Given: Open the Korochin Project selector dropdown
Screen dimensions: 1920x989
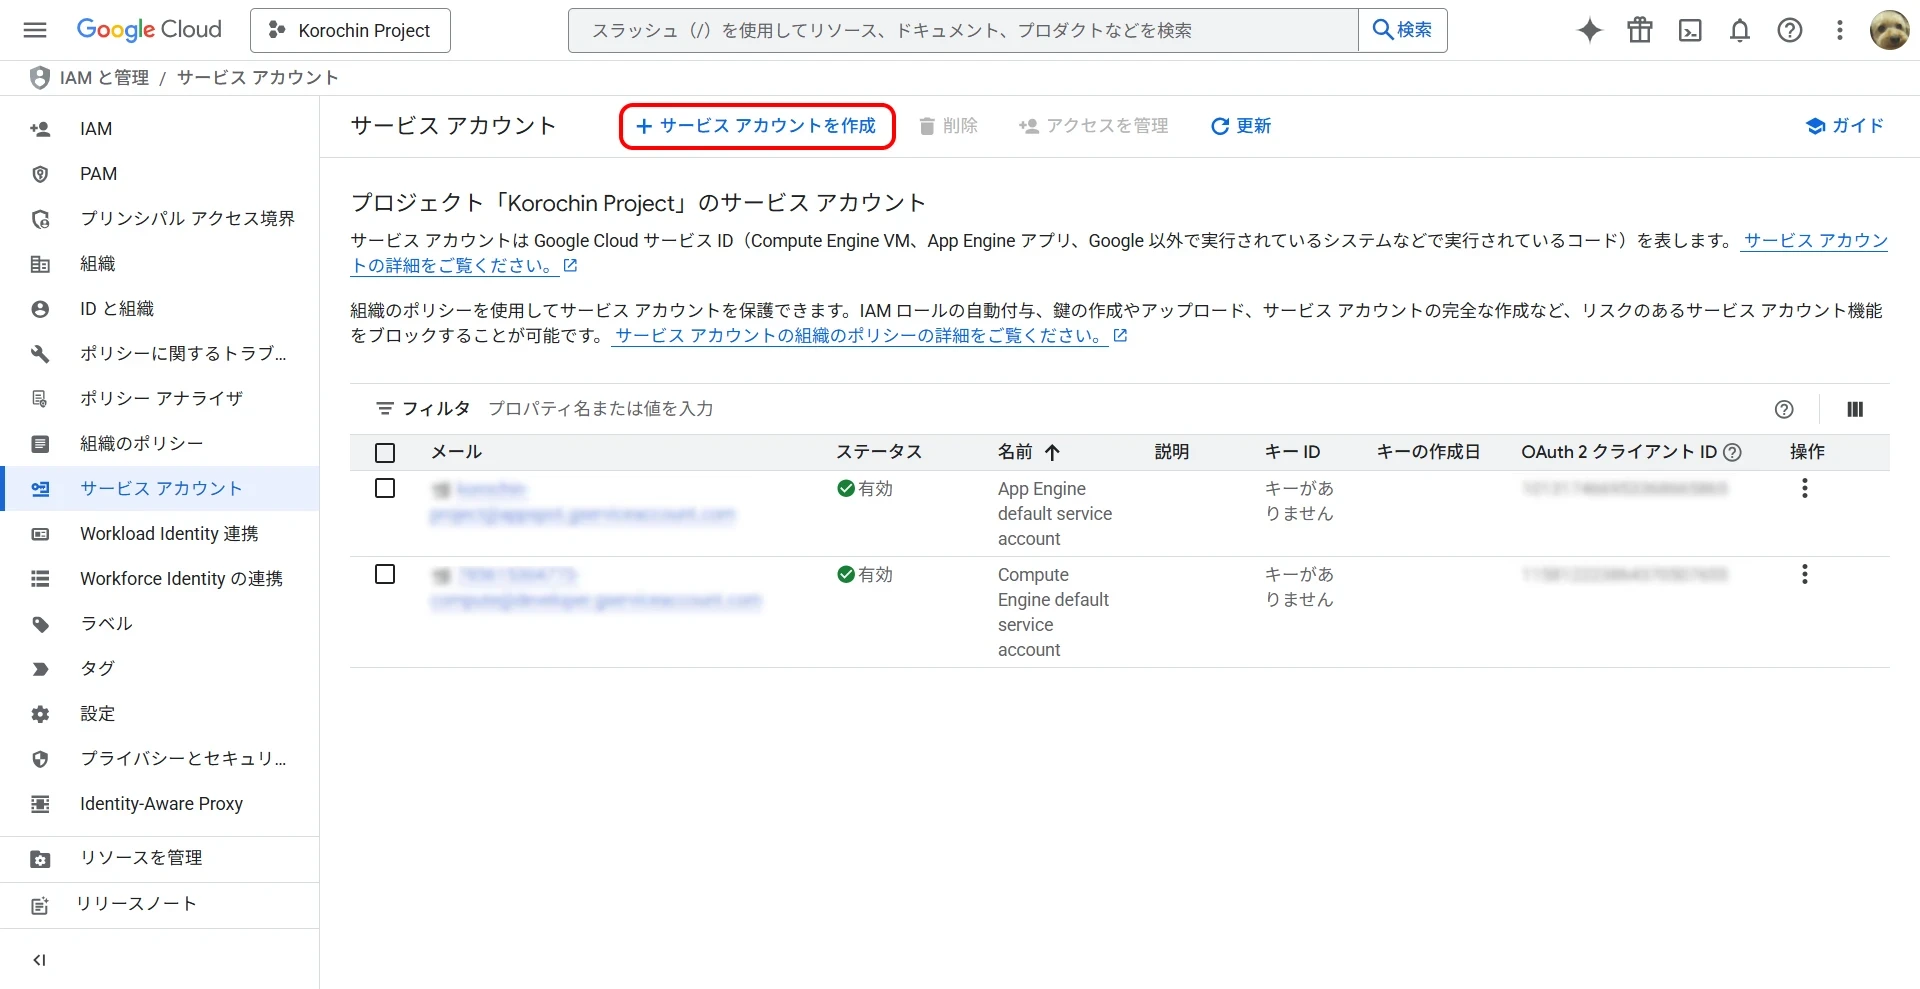Looking at the screenshot, I should pyautogui.click(x=350, y=30).
